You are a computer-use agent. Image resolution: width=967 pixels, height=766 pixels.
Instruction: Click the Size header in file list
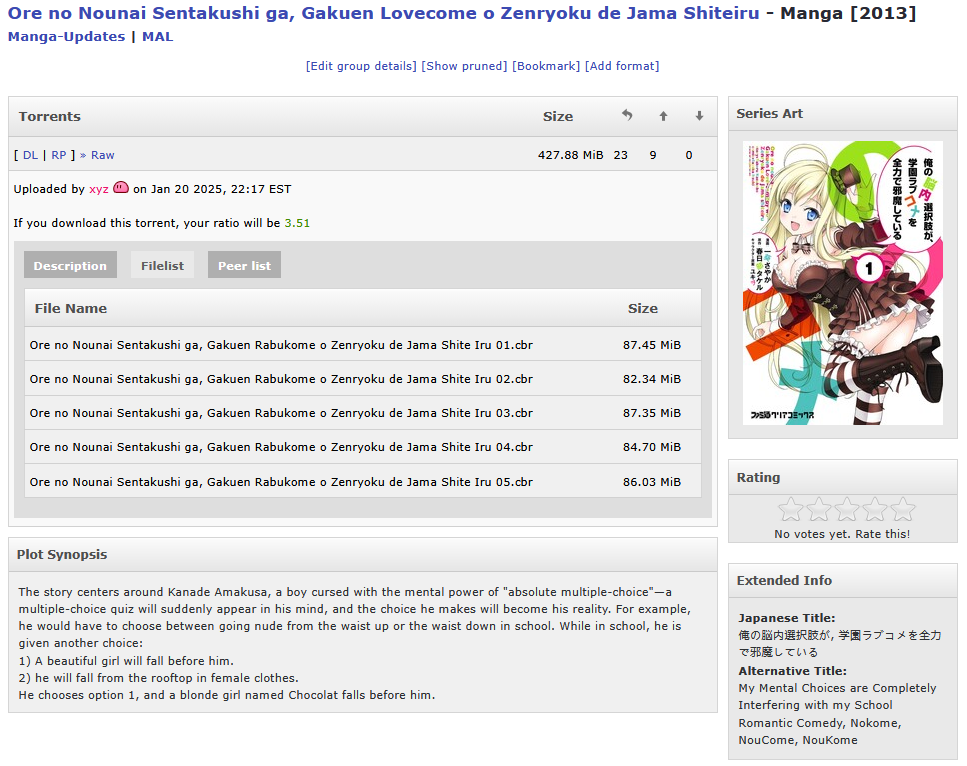[643, 308]
